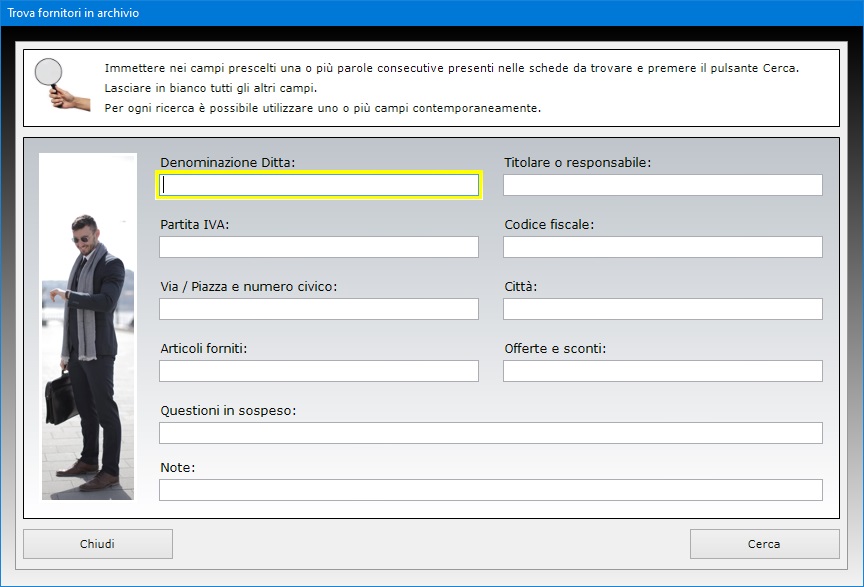Click the 'Partita IVA:' label
Screen dimensions: 864x587
pos(195,224)
